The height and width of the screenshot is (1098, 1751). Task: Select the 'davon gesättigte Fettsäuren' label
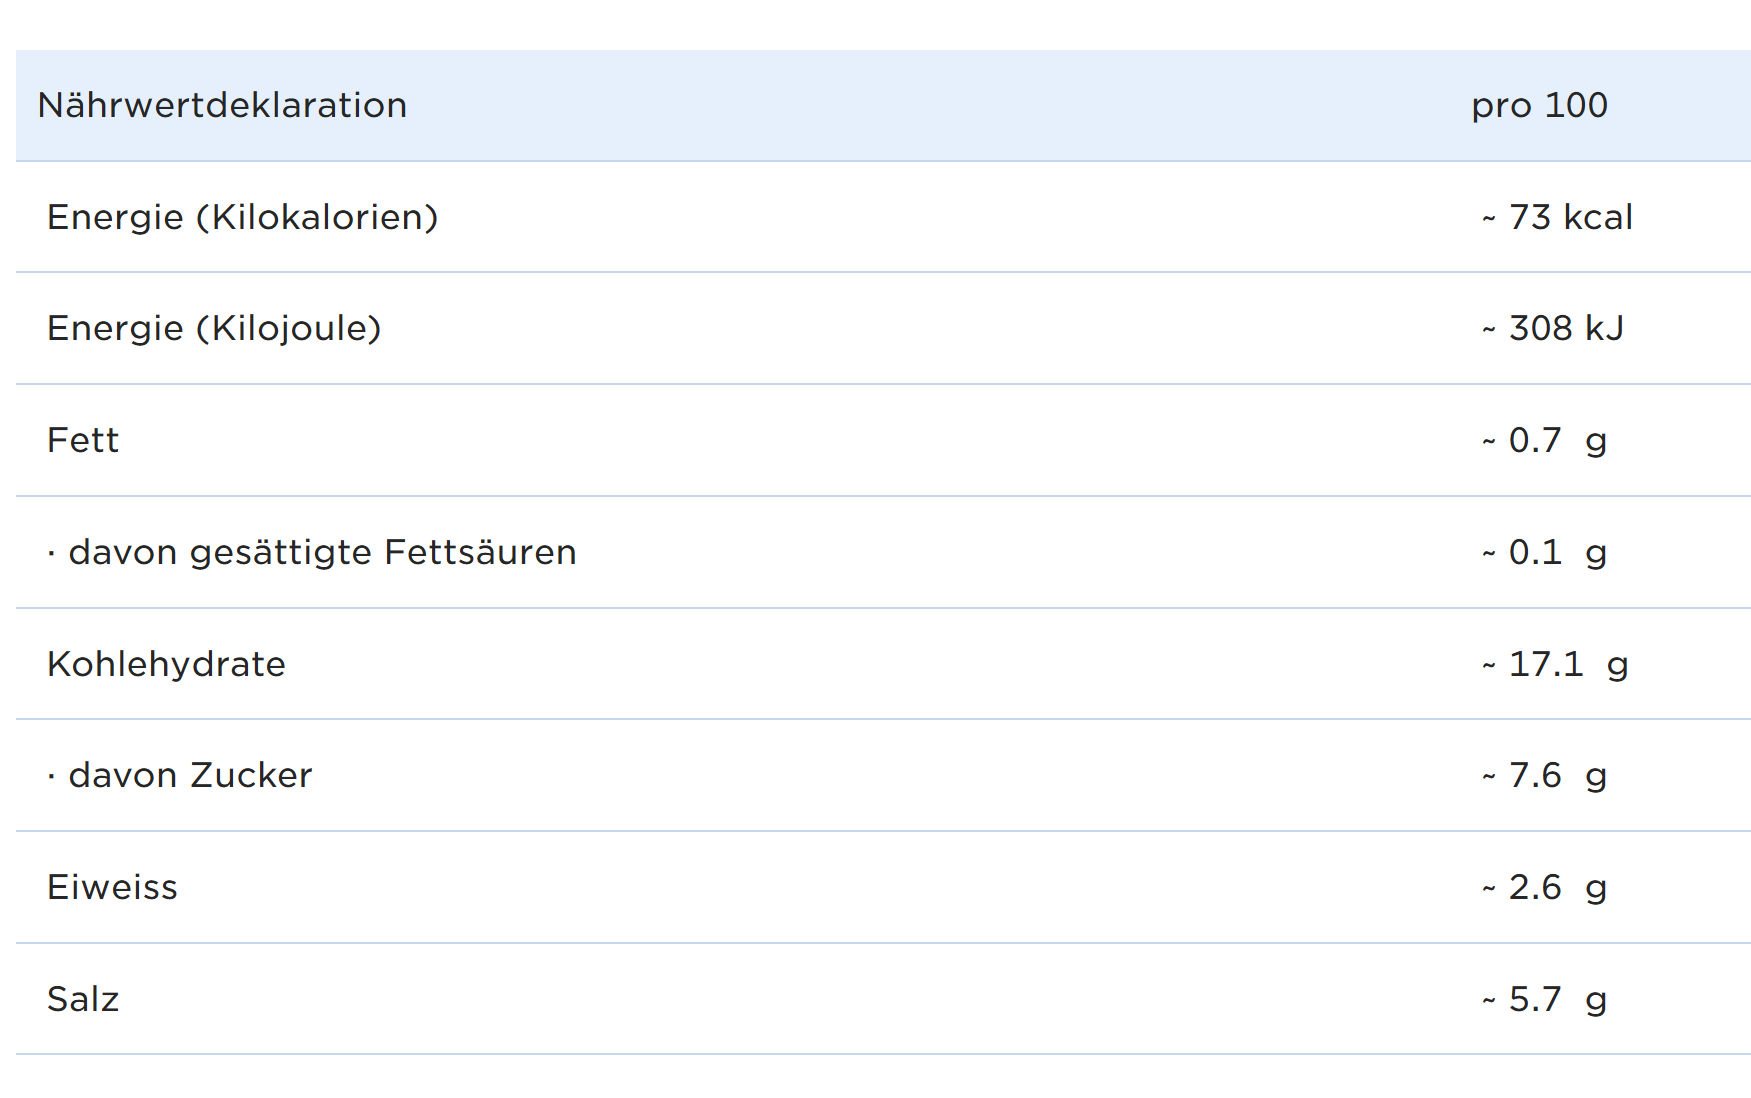point(322,552)
